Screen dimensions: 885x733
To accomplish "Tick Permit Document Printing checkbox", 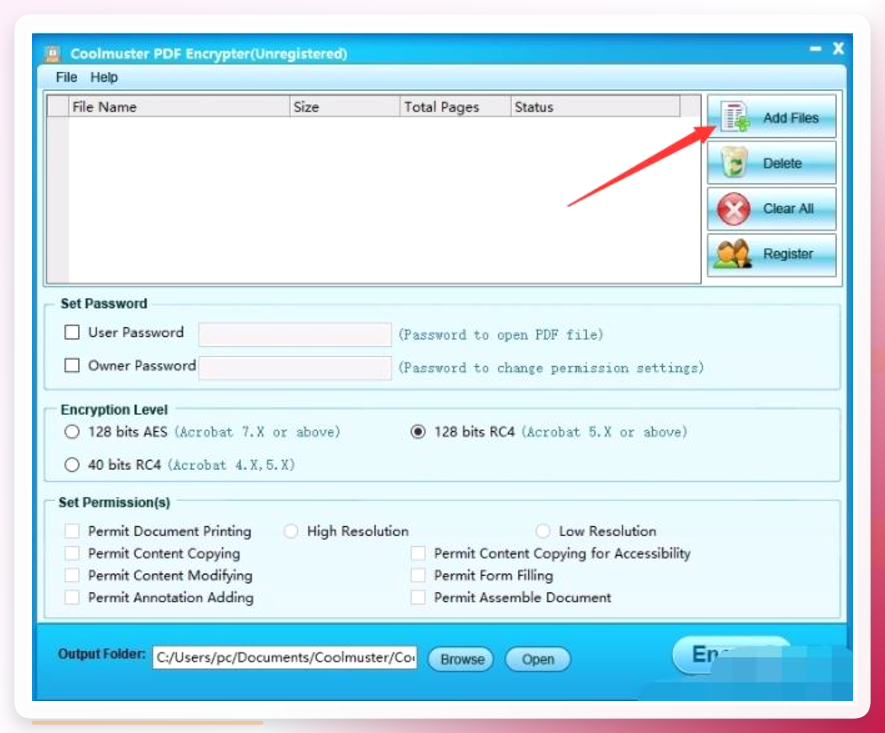I will [x=72, y=531].
